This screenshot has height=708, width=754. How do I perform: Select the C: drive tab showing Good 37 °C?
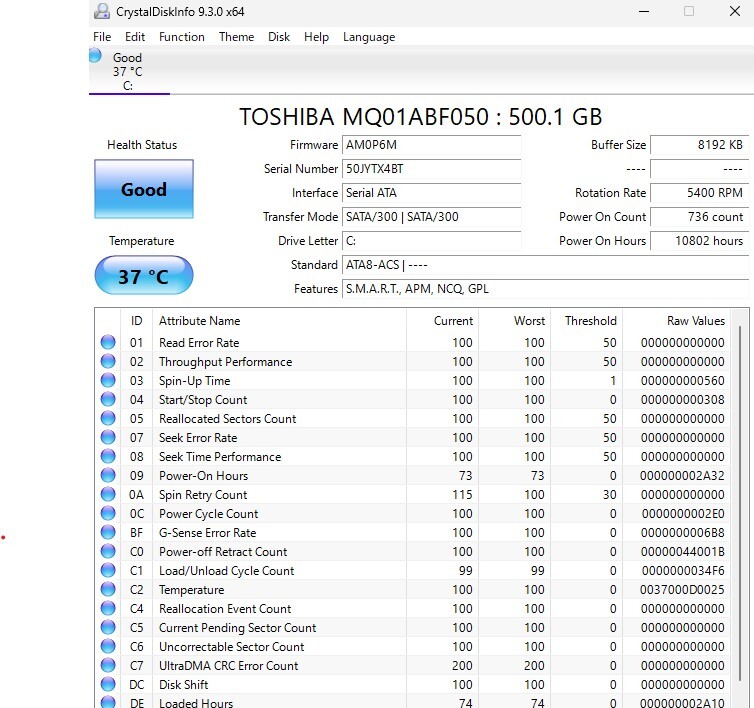(127, 71)
